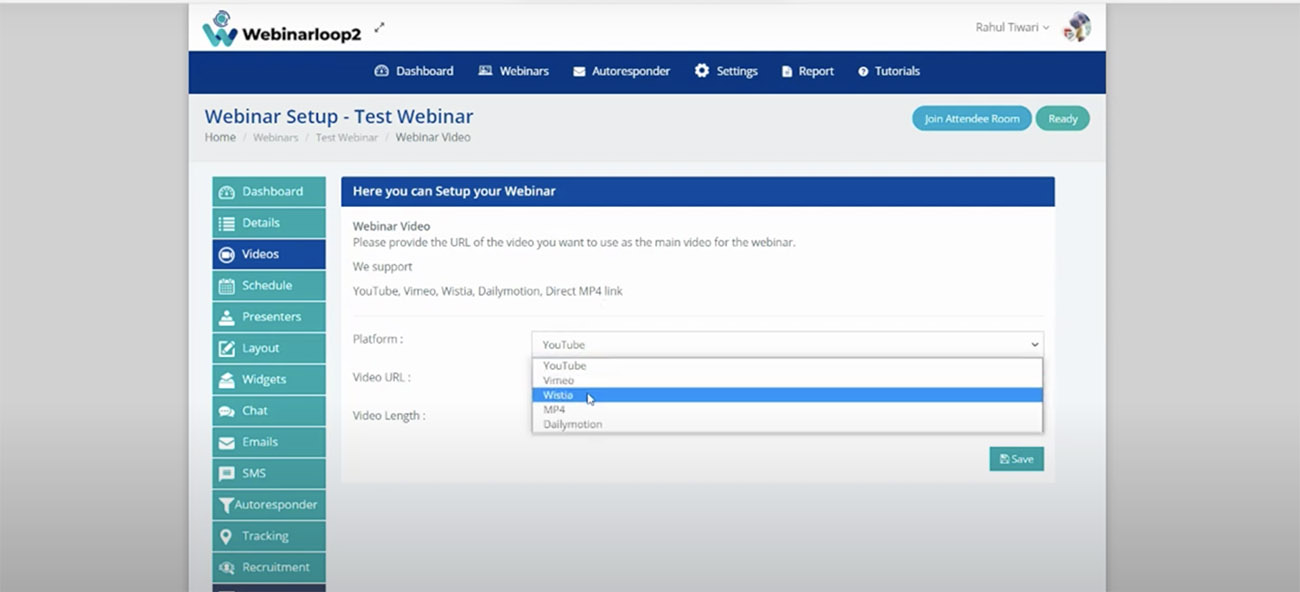1300x592 pixels.
Task: Open the Settings top menu
Action: pos(726,71)
